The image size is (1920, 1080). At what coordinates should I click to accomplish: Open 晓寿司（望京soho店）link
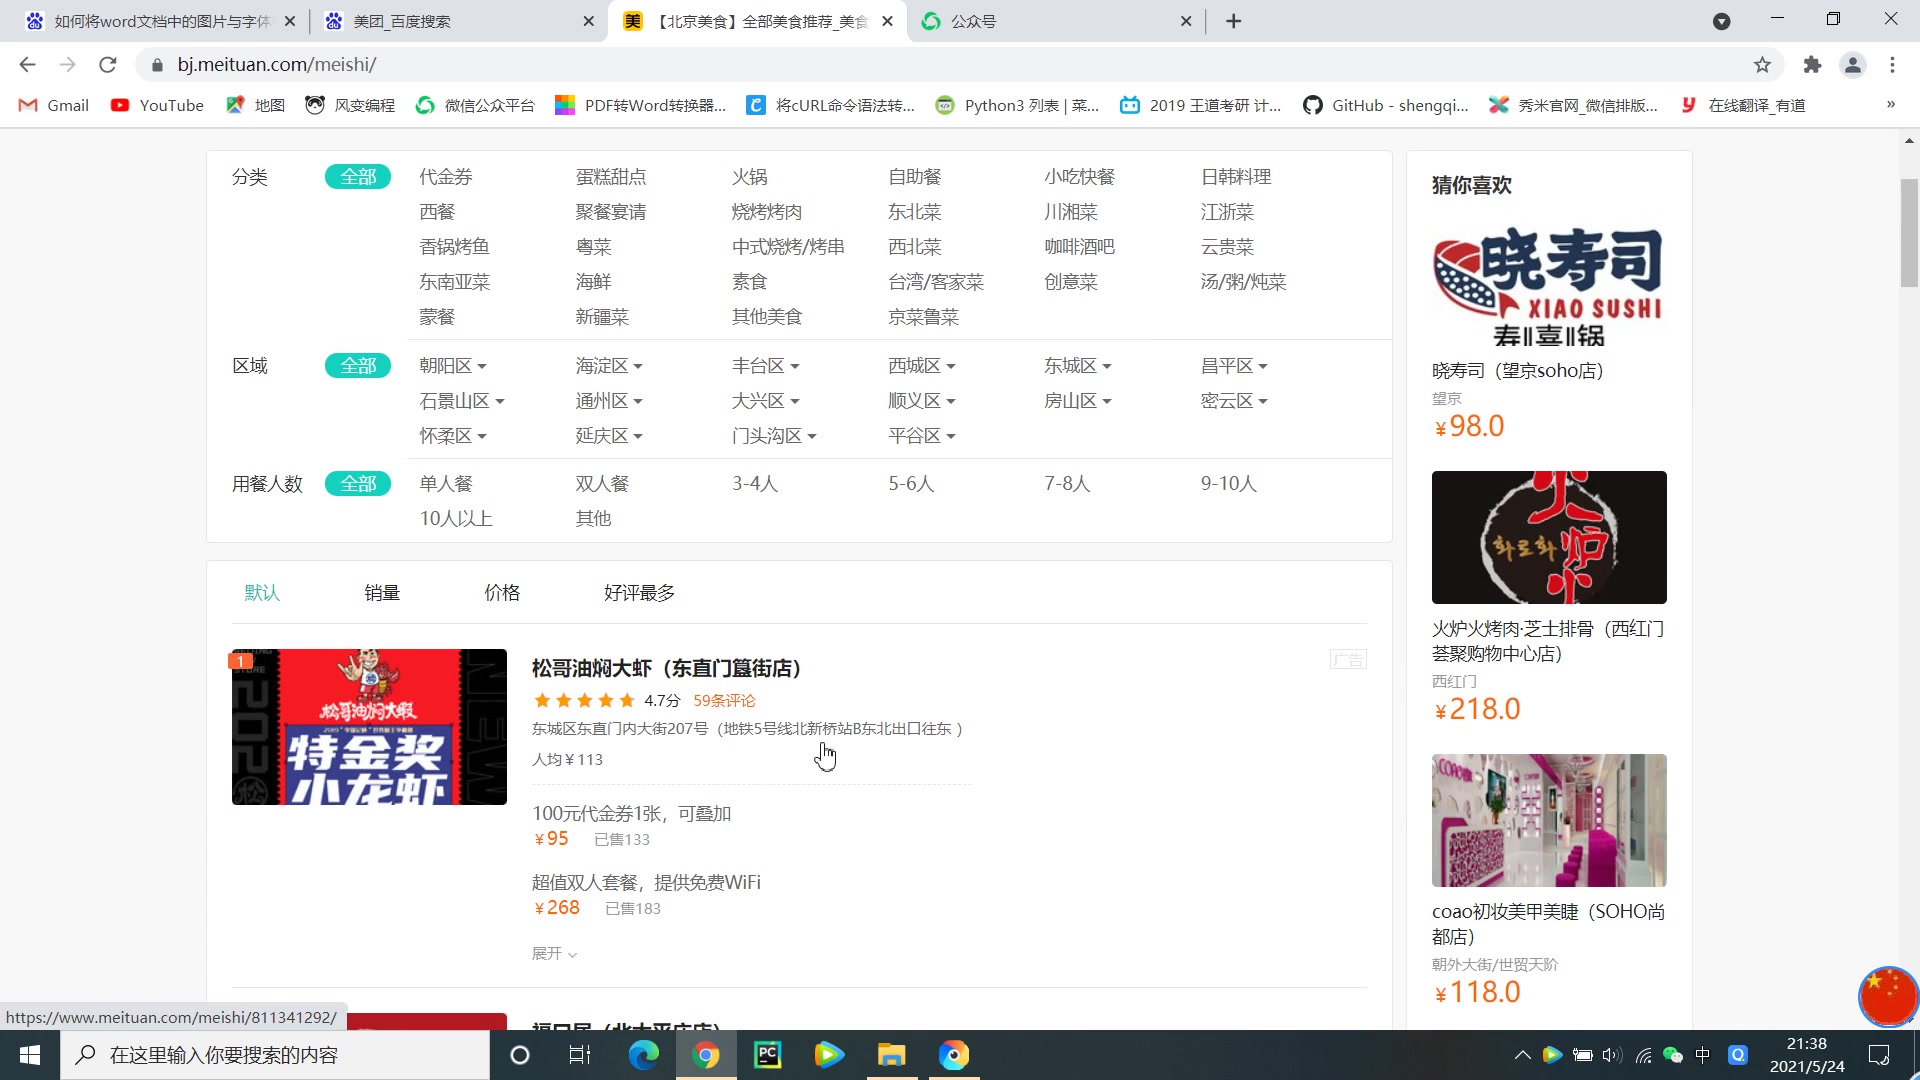coord(1518,371)
